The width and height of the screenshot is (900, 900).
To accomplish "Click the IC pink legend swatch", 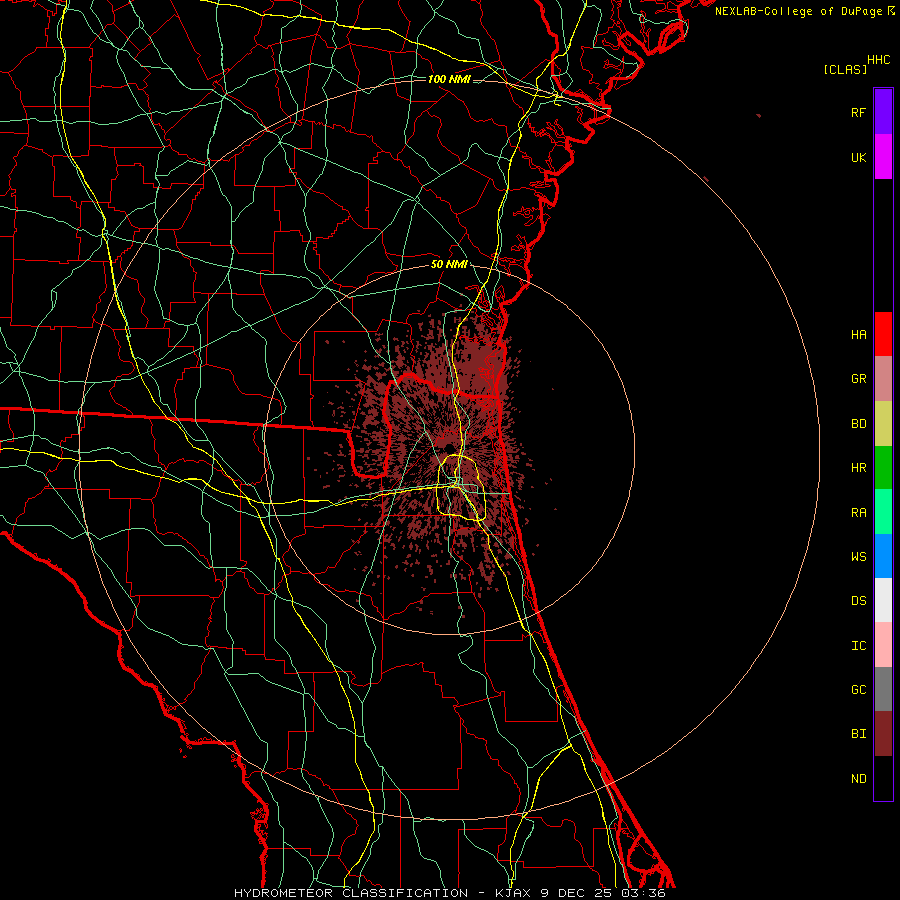I will tap(883, 645).
